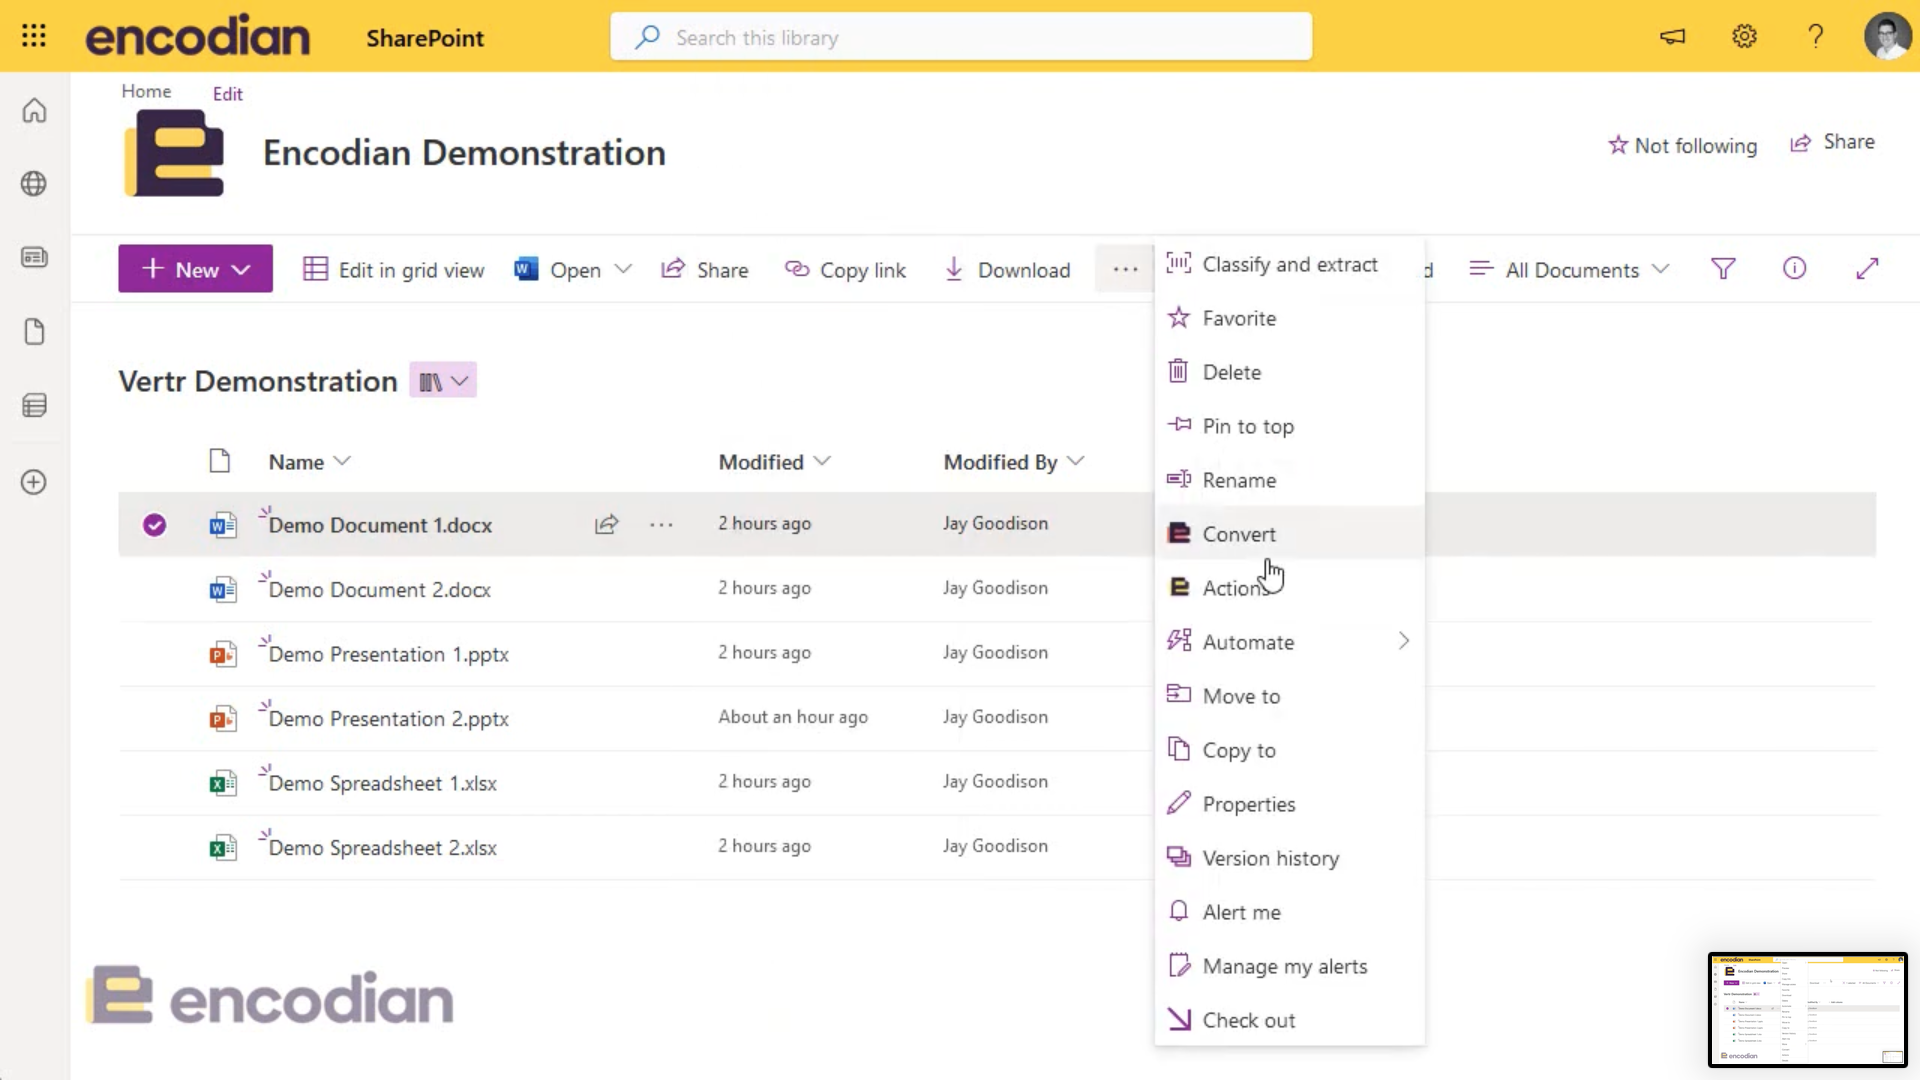Click the toolbar ellipsis more-actions button
The width and height of the screenshot is (1920, 1080).
1125,269
